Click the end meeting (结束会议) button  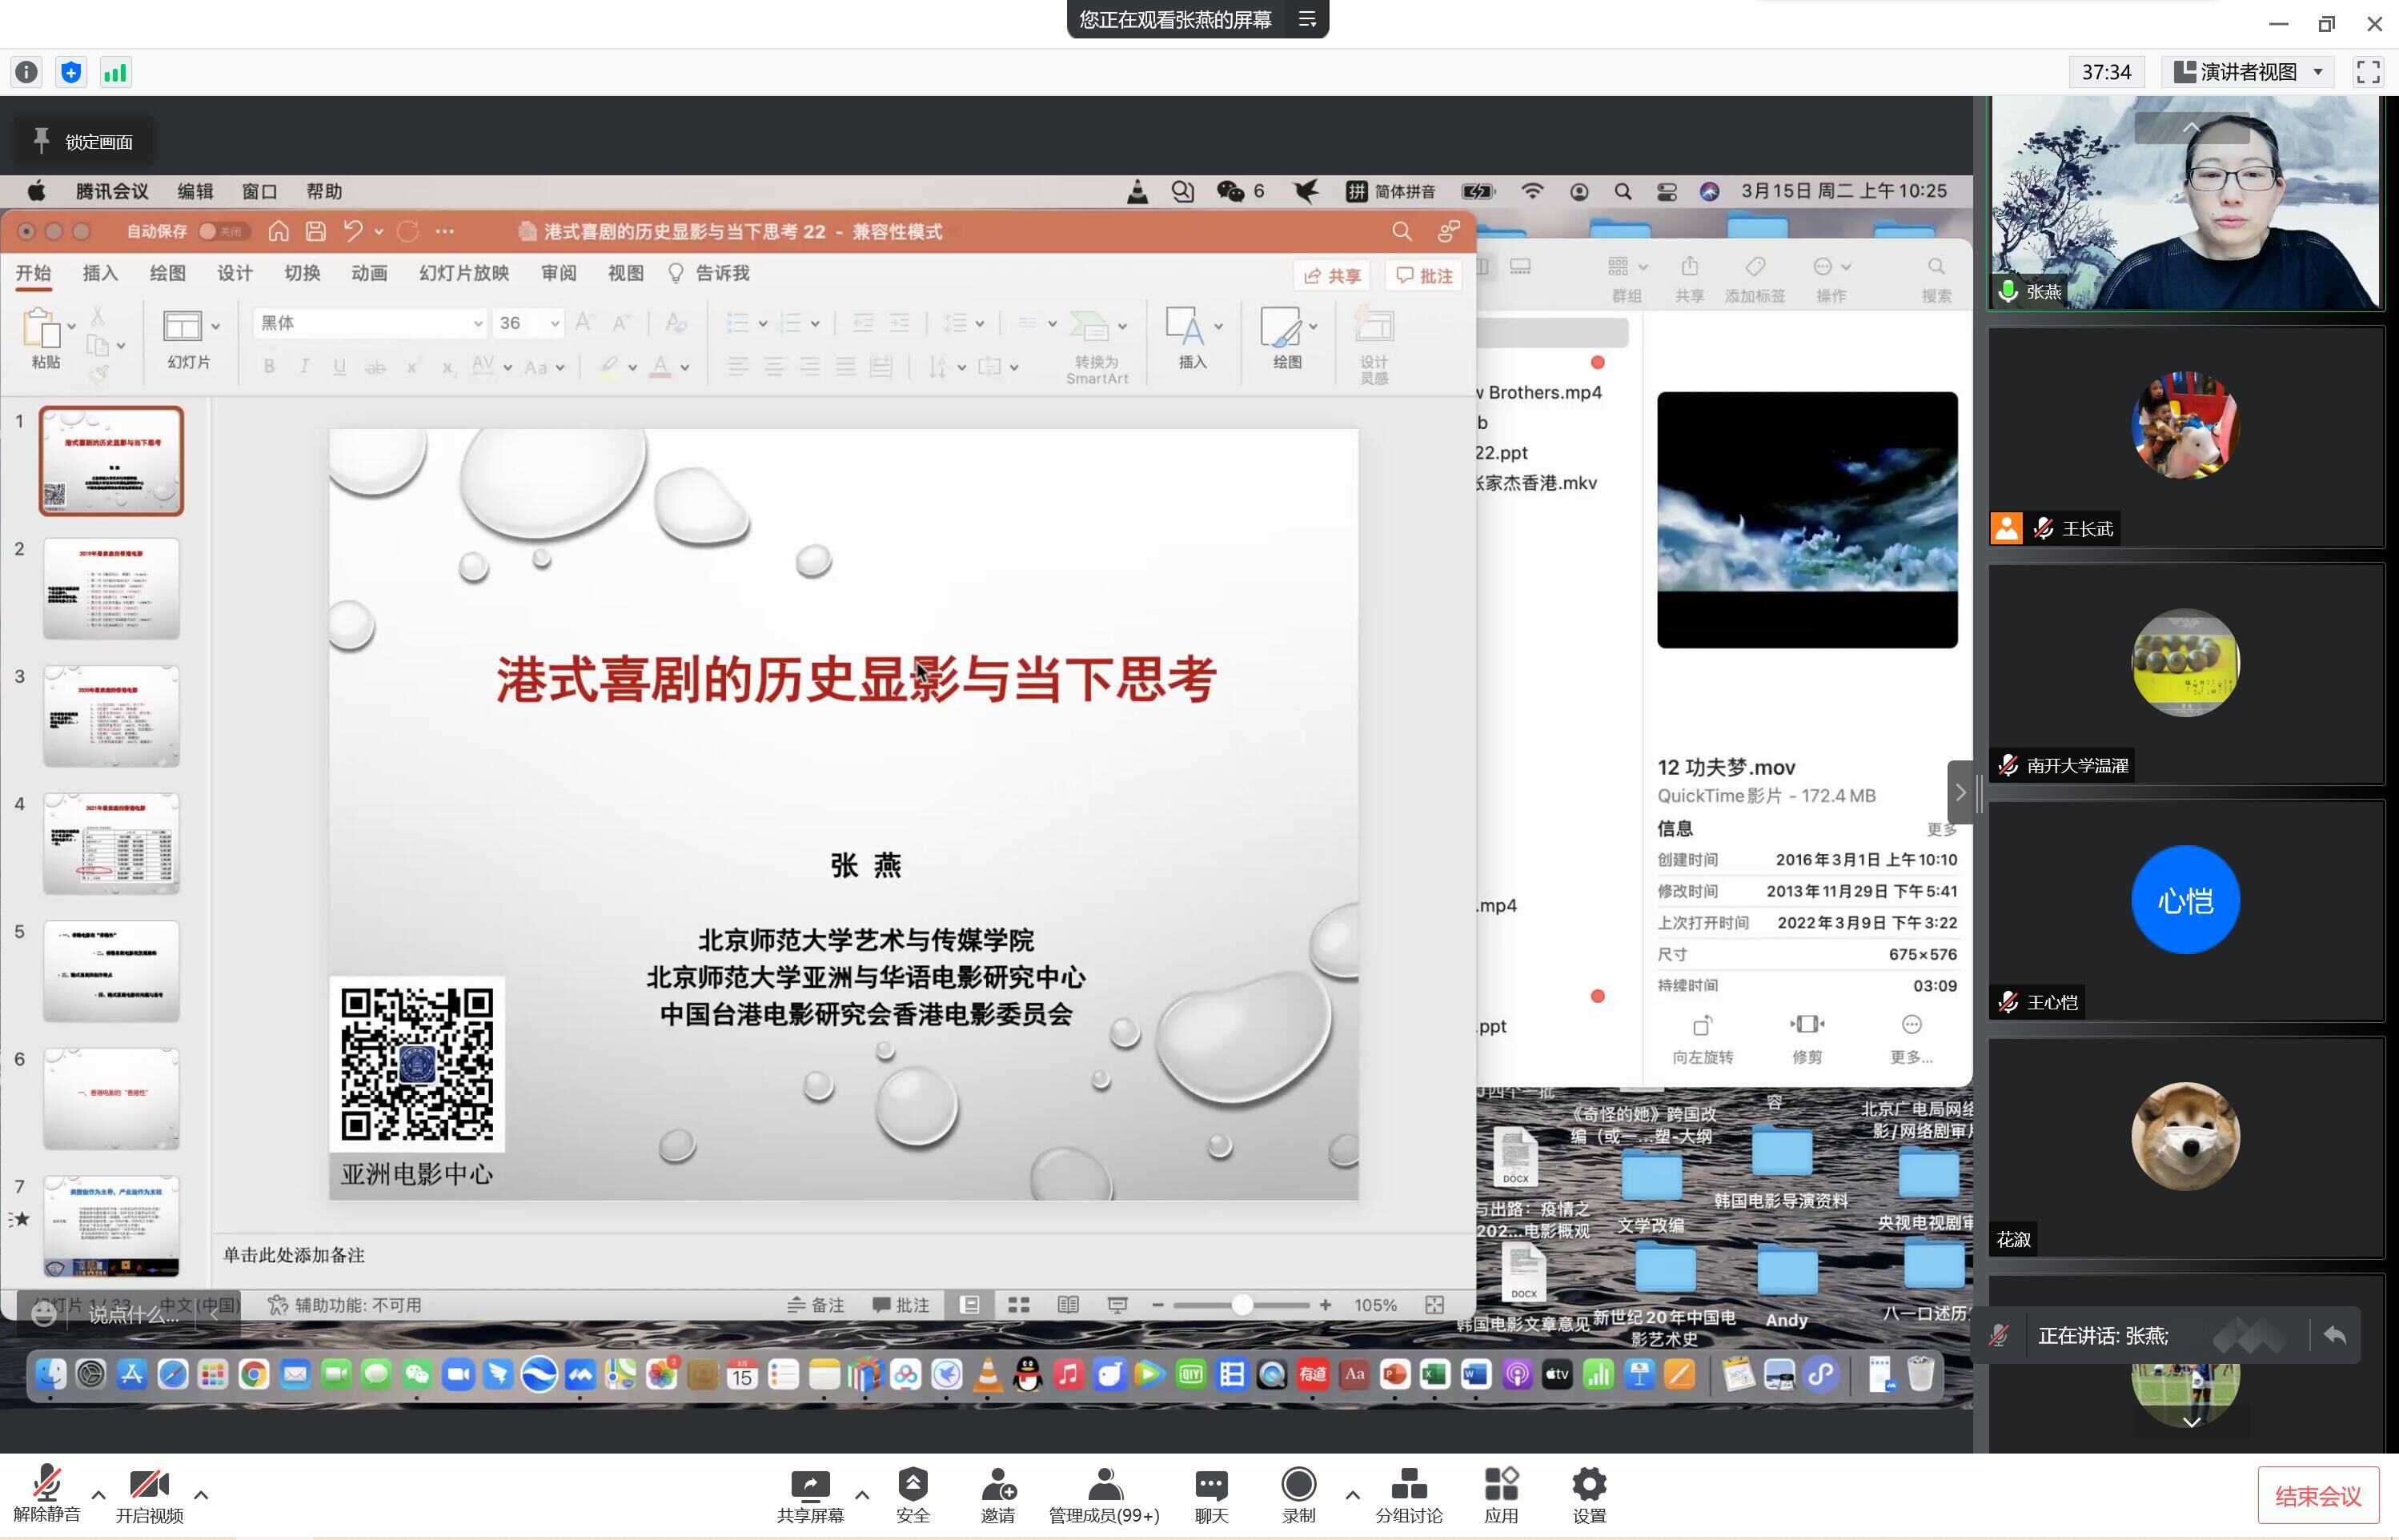2317,1496
